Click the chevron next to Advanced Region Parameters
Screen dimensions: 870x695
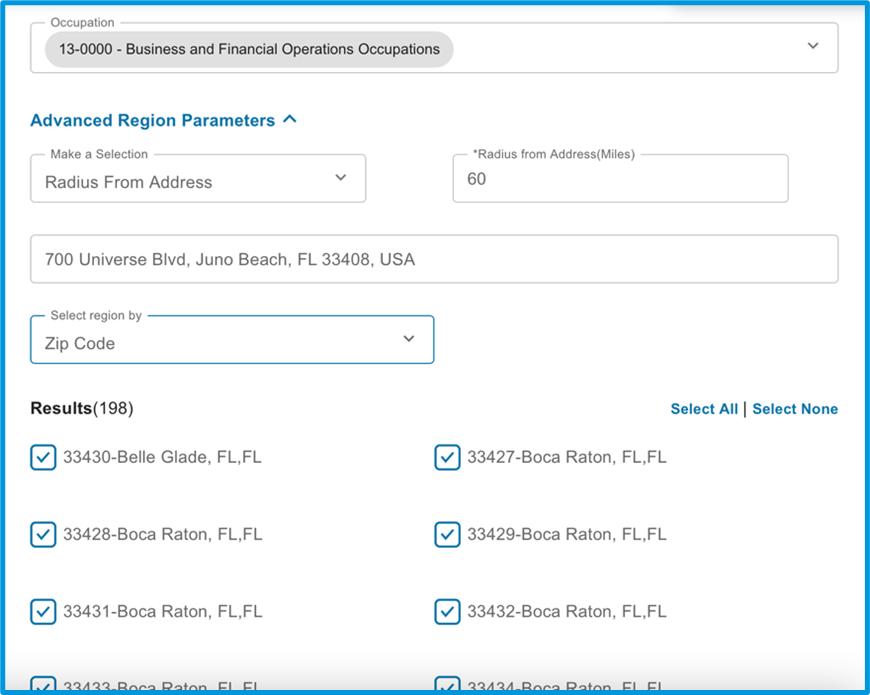click(290, 119)
